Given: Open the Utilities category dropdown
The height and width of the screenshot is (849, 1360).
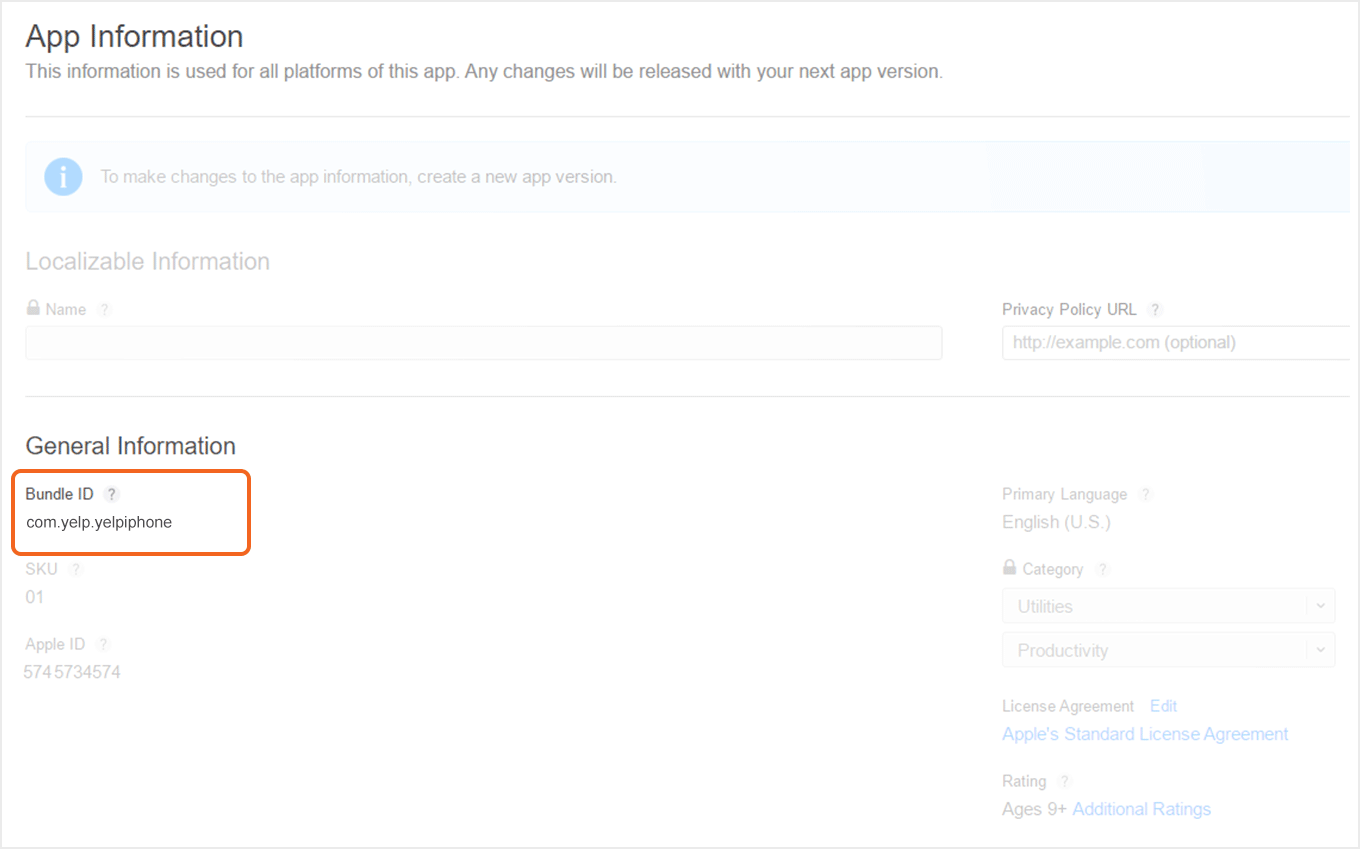Looking at the screenshot, I should (1168, 607).
